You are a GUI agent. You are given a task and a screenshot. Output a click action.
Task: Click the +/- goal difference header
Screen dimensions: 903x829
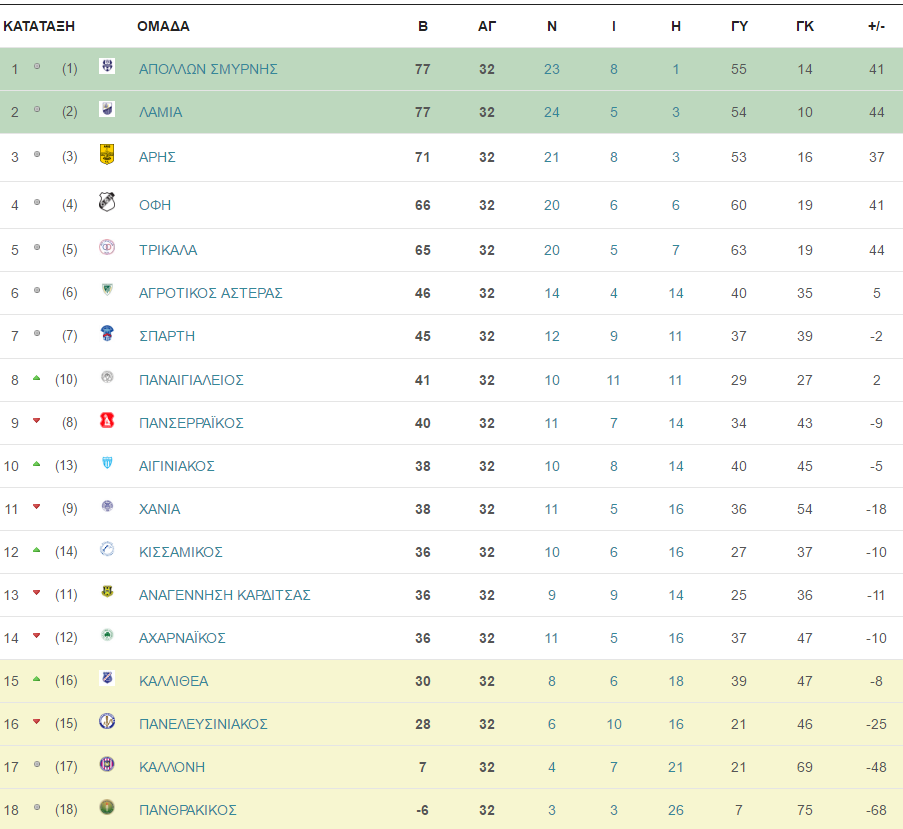[x=877, y=26]
